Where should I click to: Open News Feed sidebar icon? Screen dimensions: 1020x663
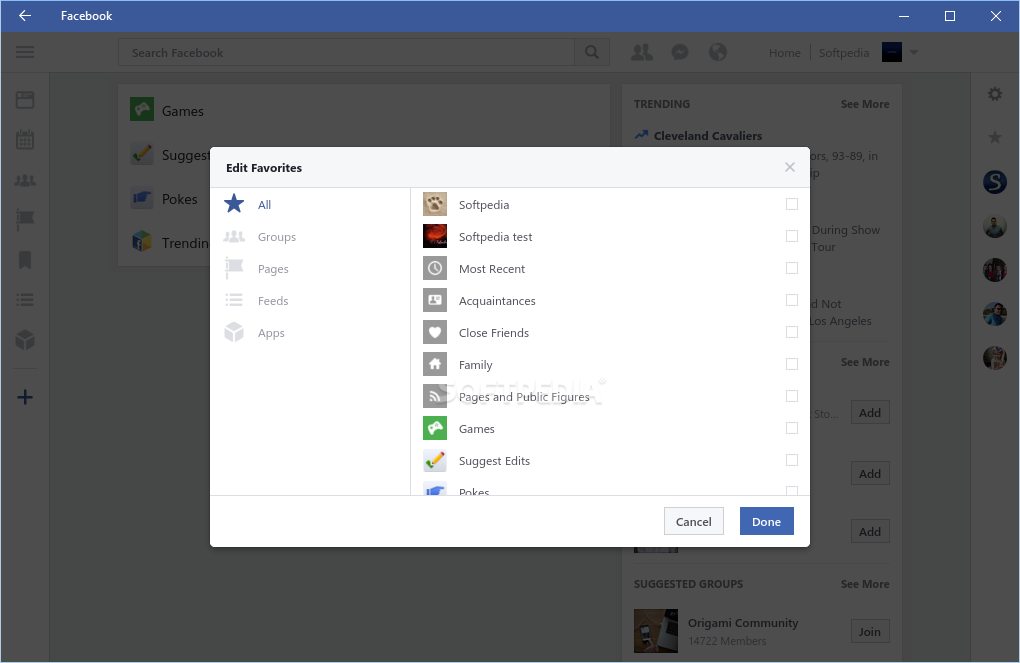25,100
